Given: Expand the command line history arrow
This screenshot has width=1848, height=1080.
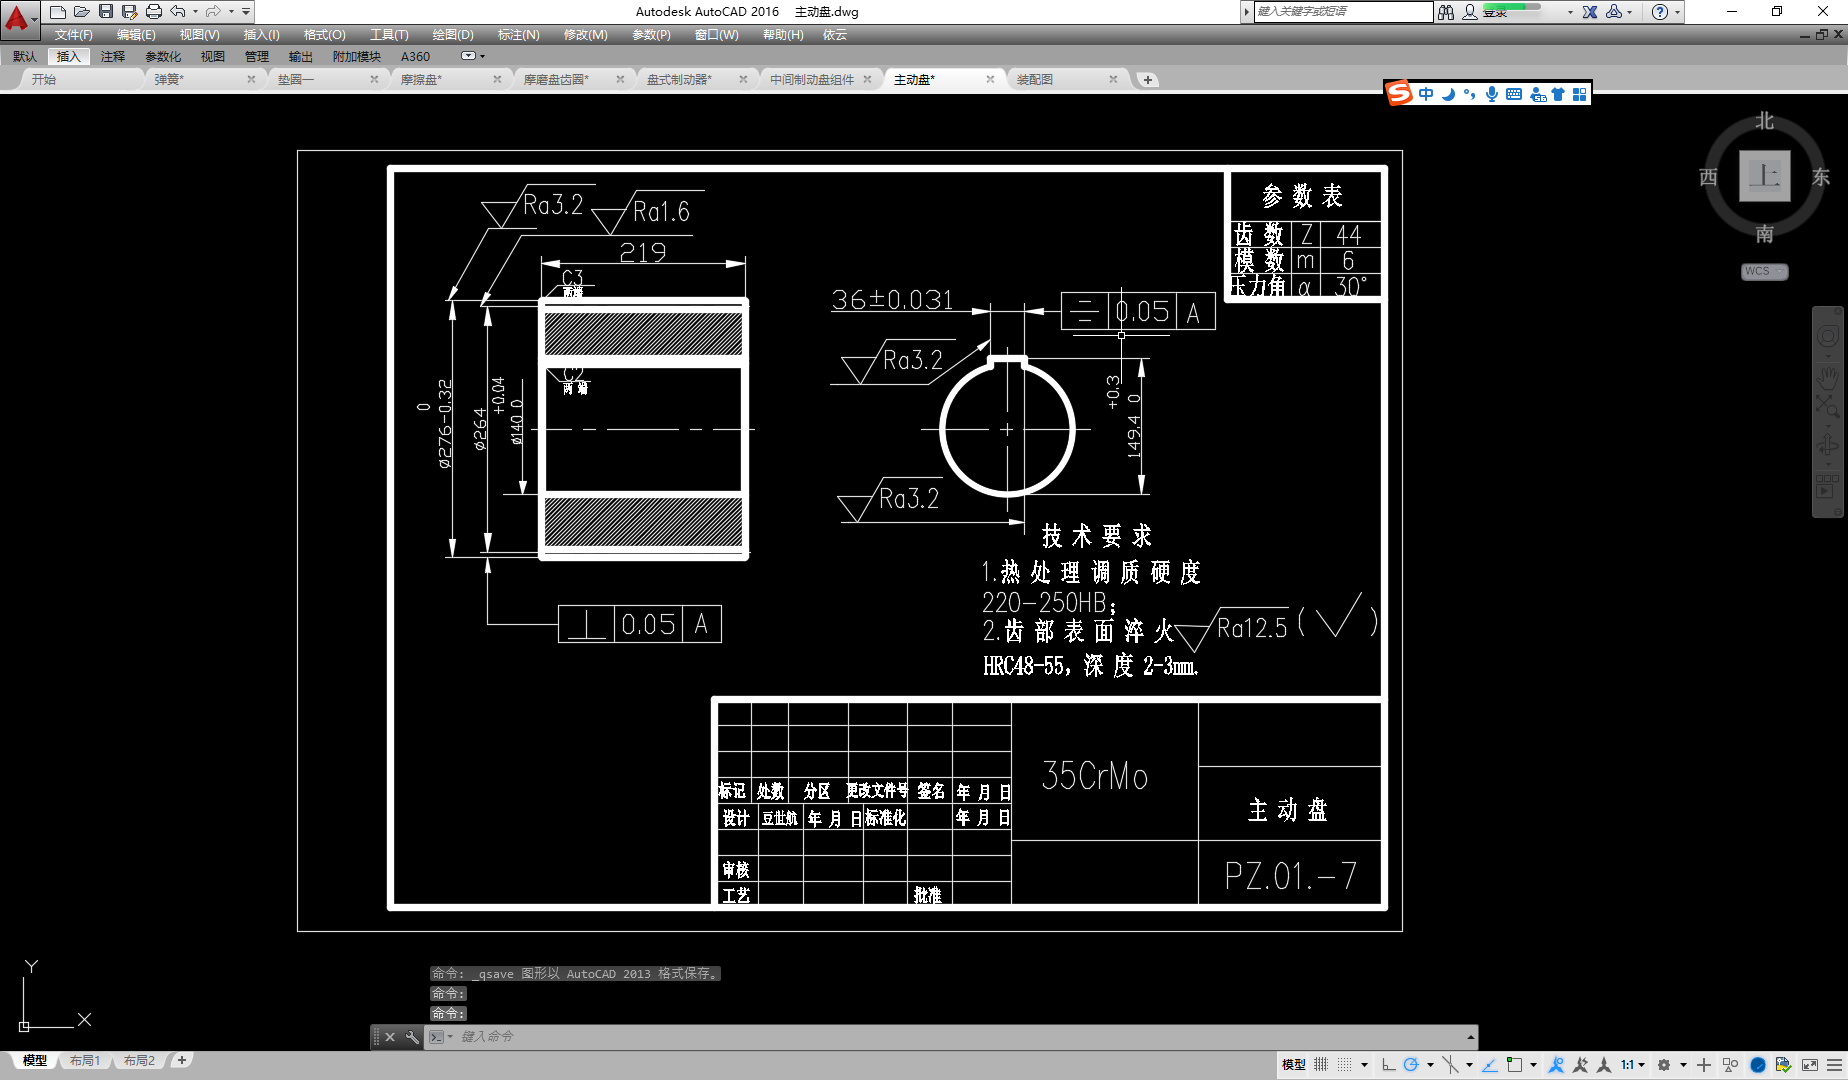Looking at the screenshot, I should coord(1470,1037).
